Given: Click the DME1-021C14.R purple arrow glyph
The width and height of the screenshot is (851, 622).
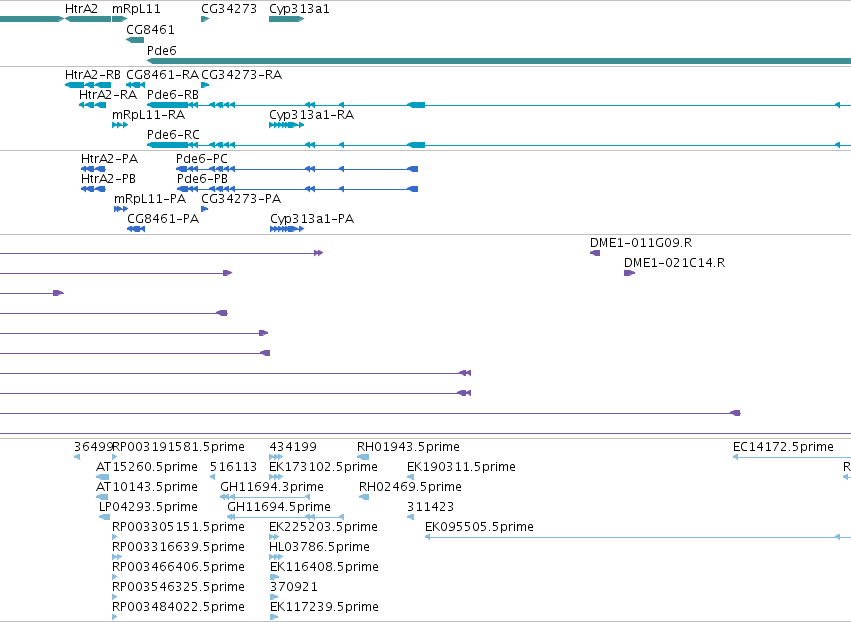Looking at the screenshot, I should click(x=630, y=273).
